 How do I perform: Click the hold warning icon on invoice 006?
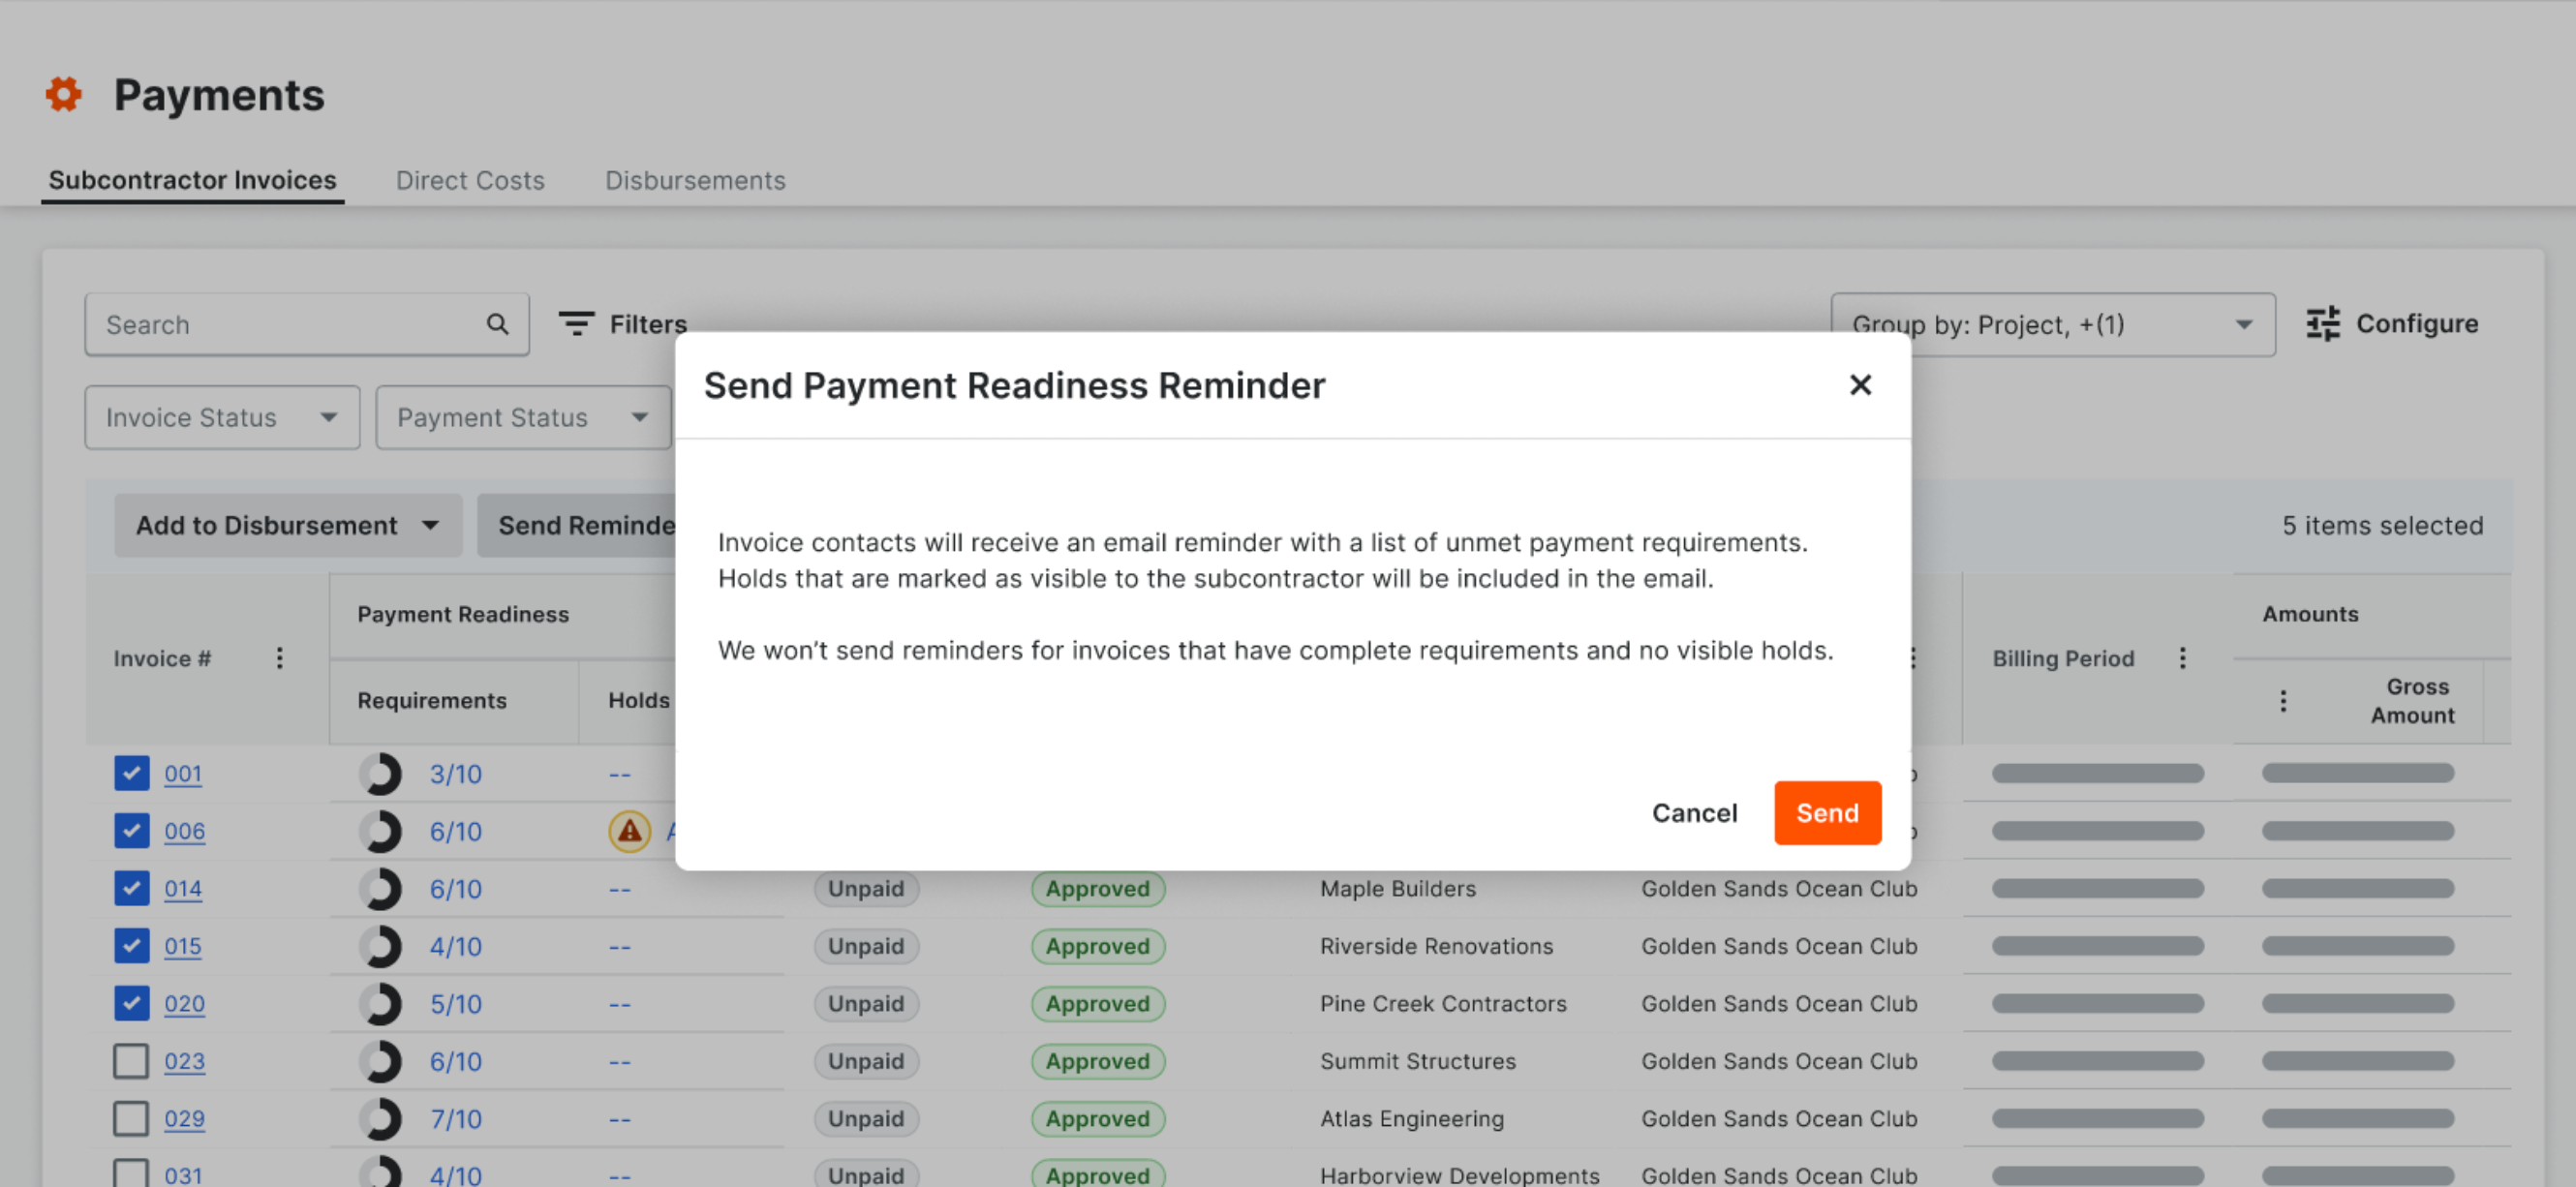coord(629,831)
